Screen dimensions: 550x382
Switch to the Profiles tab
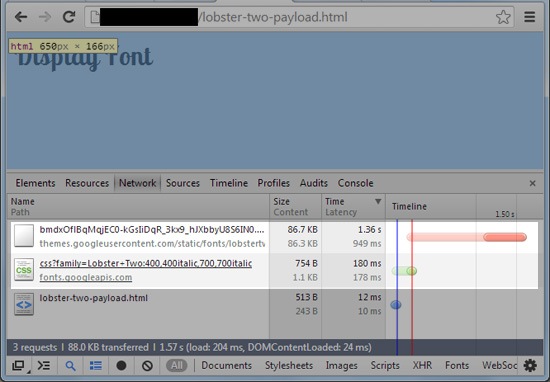coord(274,183)
